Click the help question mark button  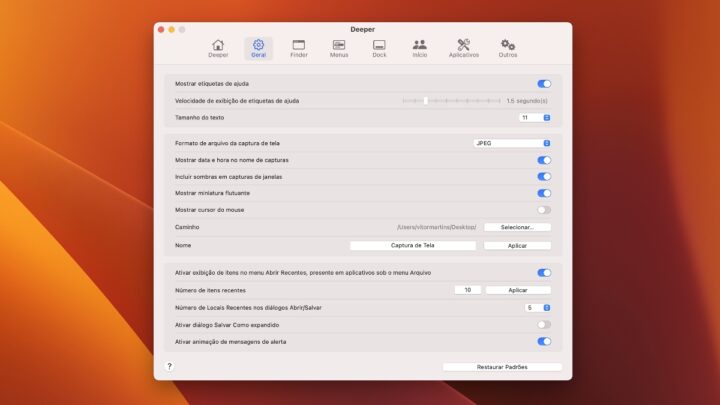tap(169, 366)
